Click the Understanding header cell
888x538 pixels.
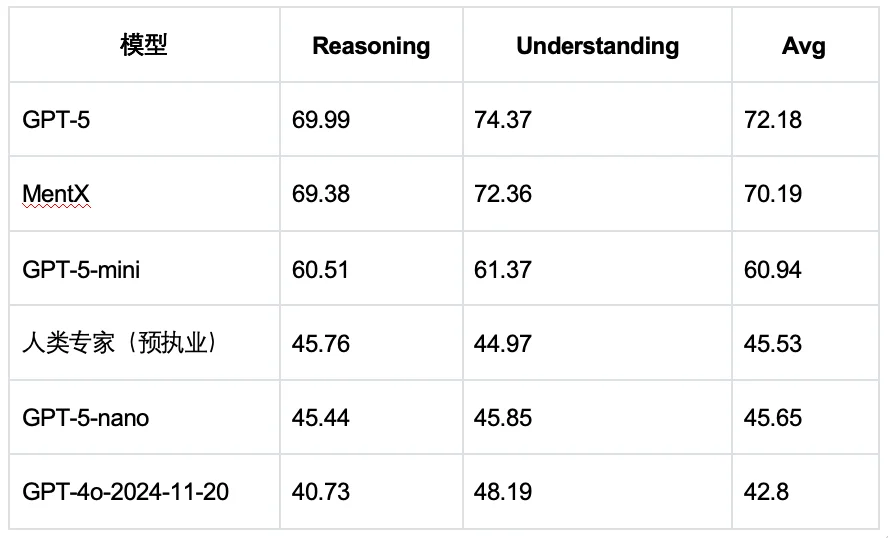tap(597, 46)
